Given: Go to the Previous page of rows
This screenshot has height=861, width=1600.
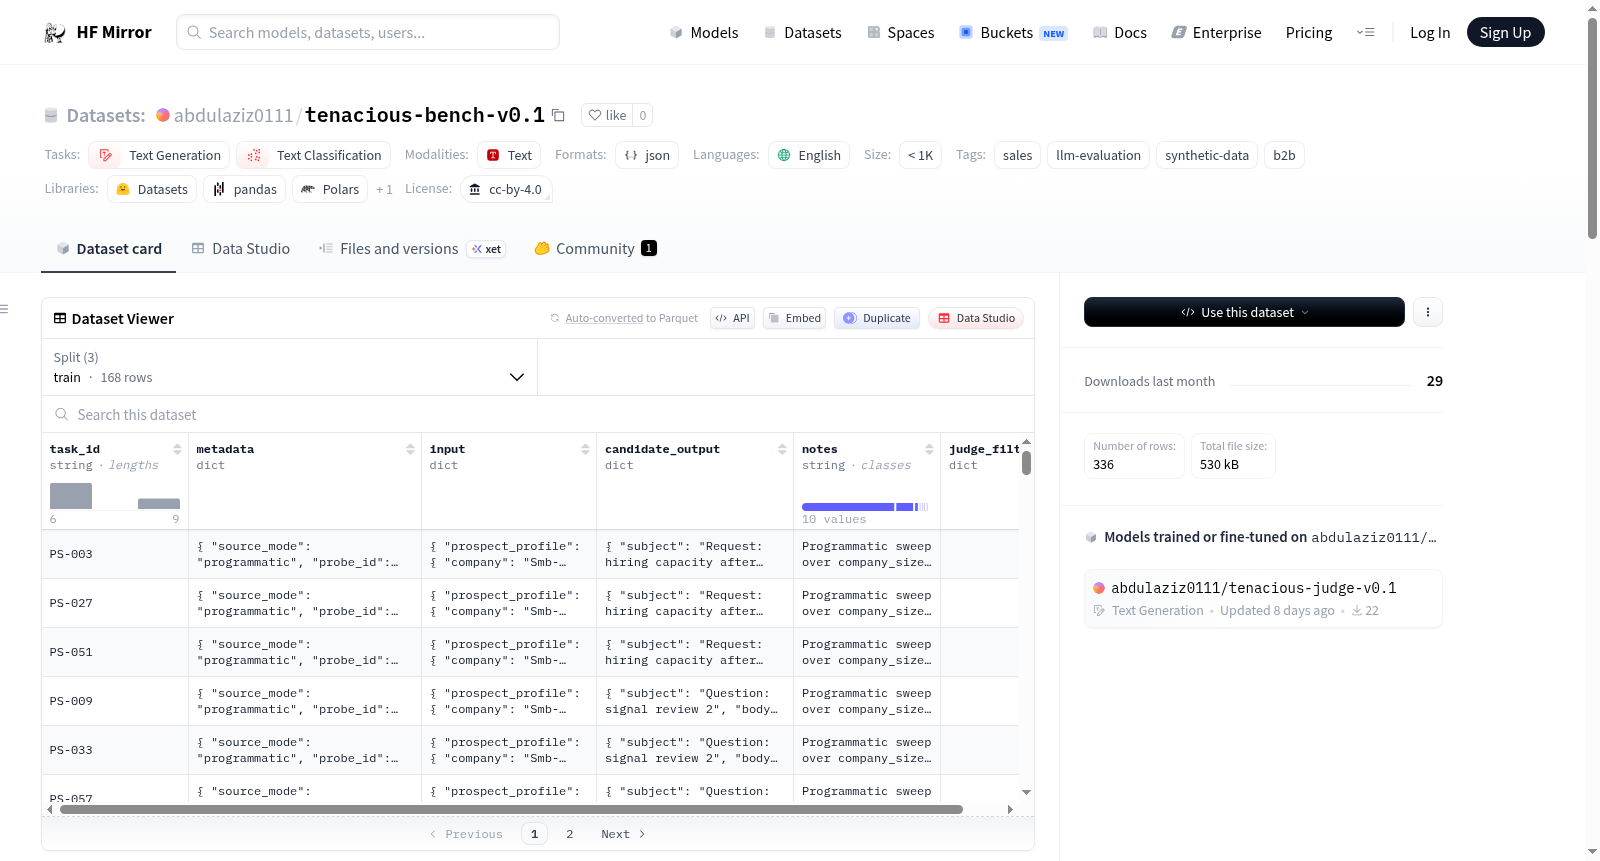Looking at the screenshot, I should (466, 834).
